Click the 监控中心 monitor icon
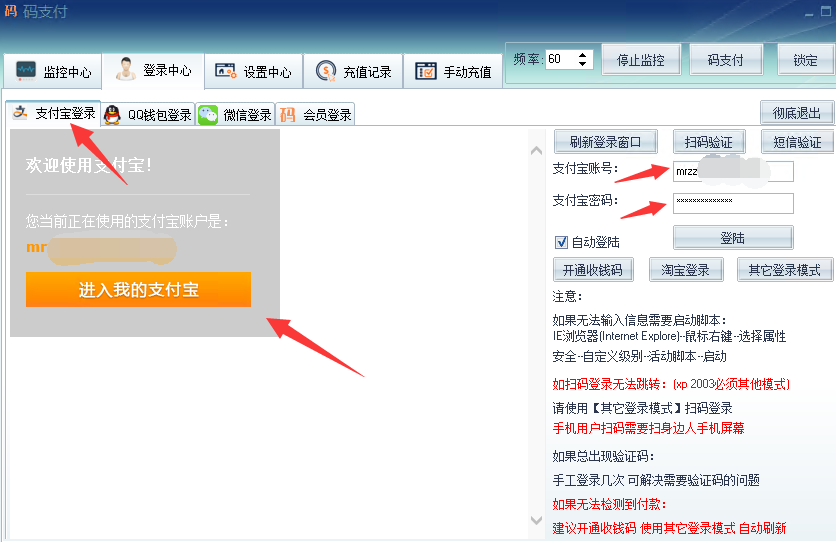 pos(26,72)
